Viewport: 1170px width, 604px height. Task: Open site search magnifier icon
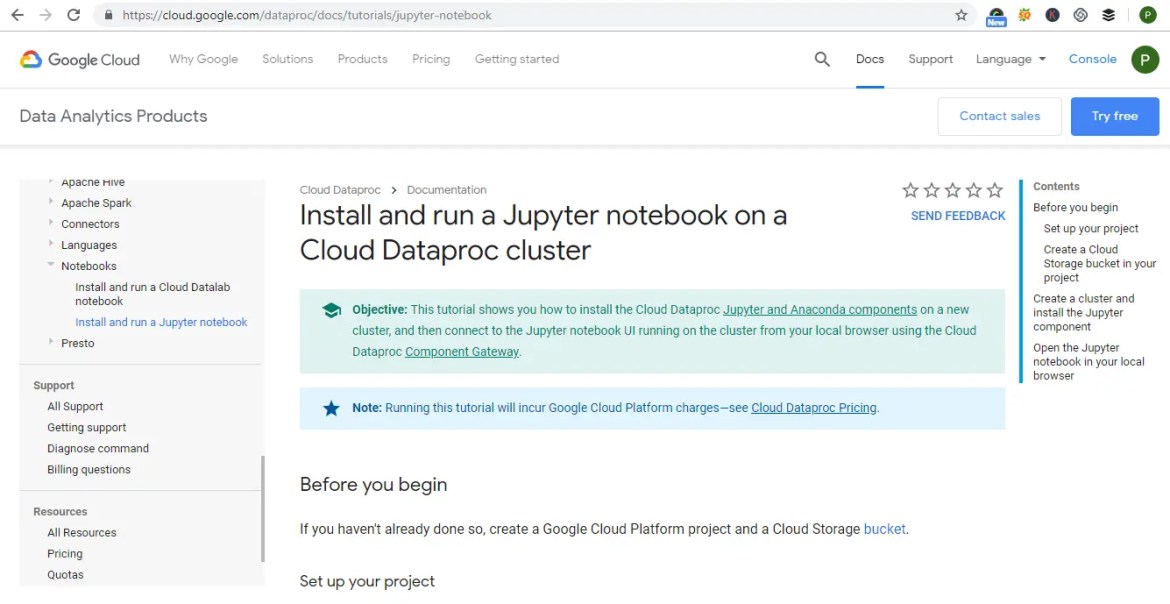[x=822, y=59]
